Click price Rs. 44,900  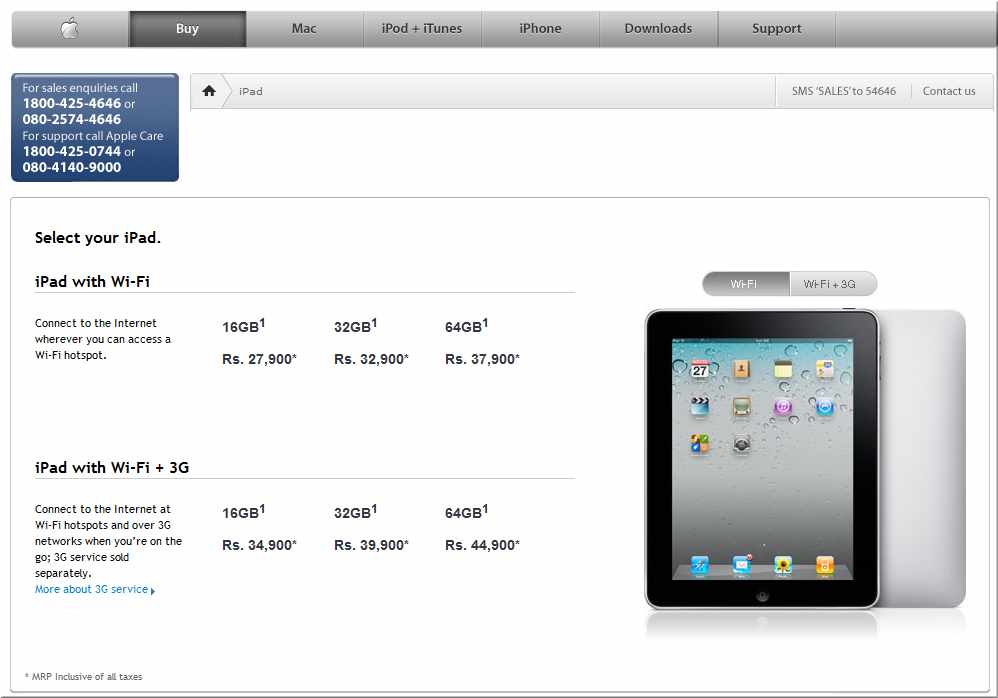[x=482, y=545]
